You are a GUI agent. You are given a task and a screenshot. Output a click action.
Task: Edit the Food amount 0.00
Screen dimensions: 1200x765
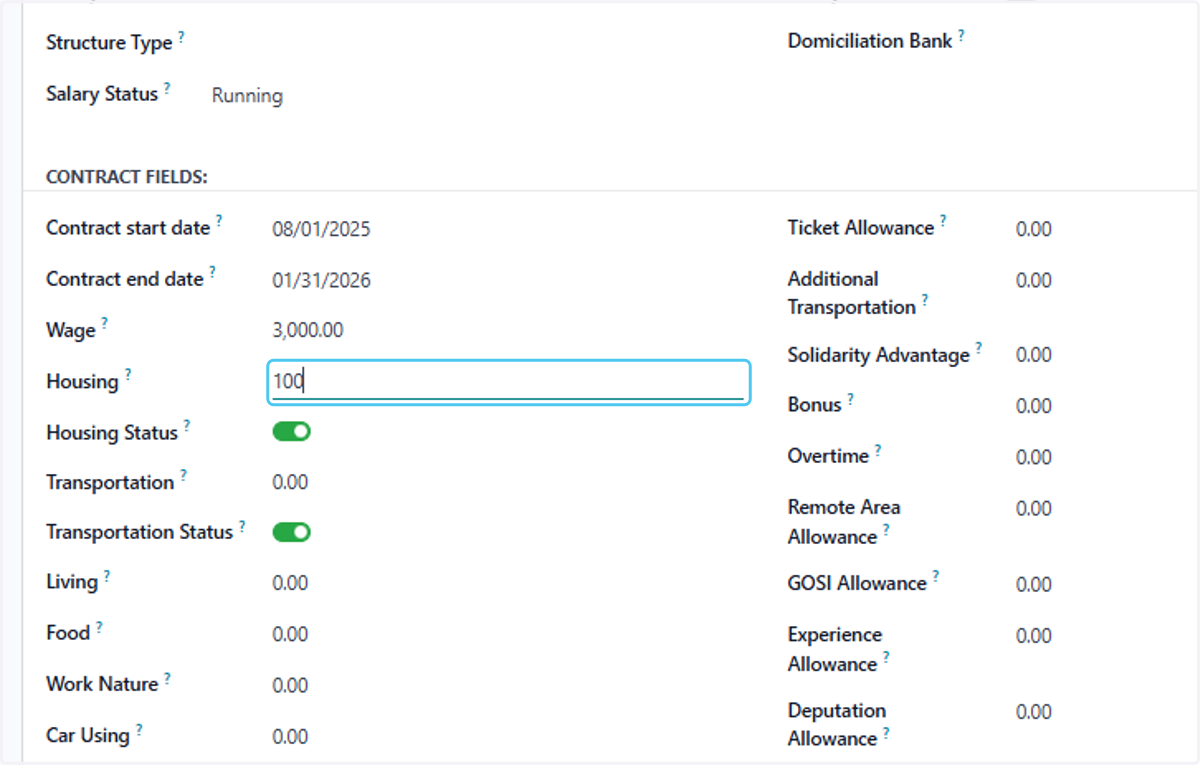[290, 634]
